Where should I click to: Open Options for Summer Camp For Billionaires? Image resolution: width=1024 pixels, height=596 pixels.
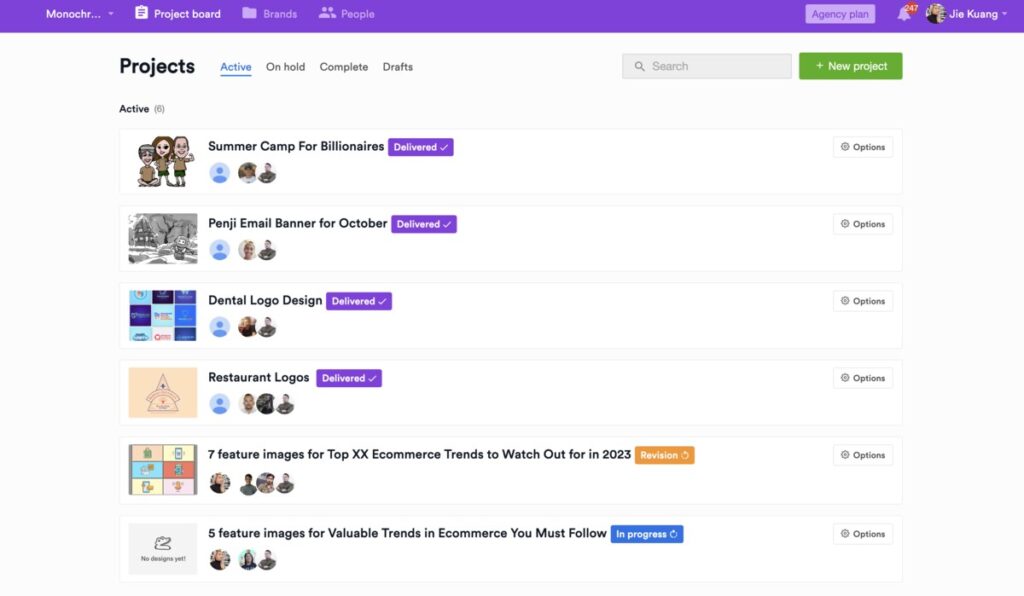862,147
